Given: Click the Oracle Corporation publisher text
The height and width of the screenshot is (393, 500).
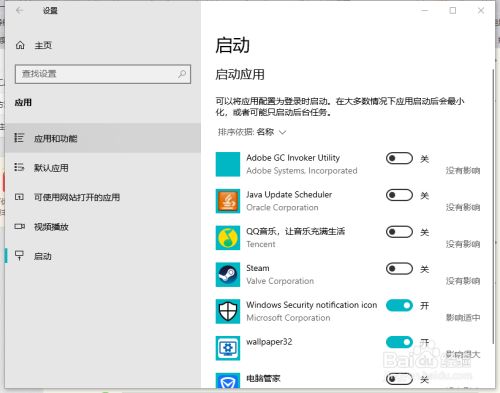Looking at the screenshot, I should (282, 207).
